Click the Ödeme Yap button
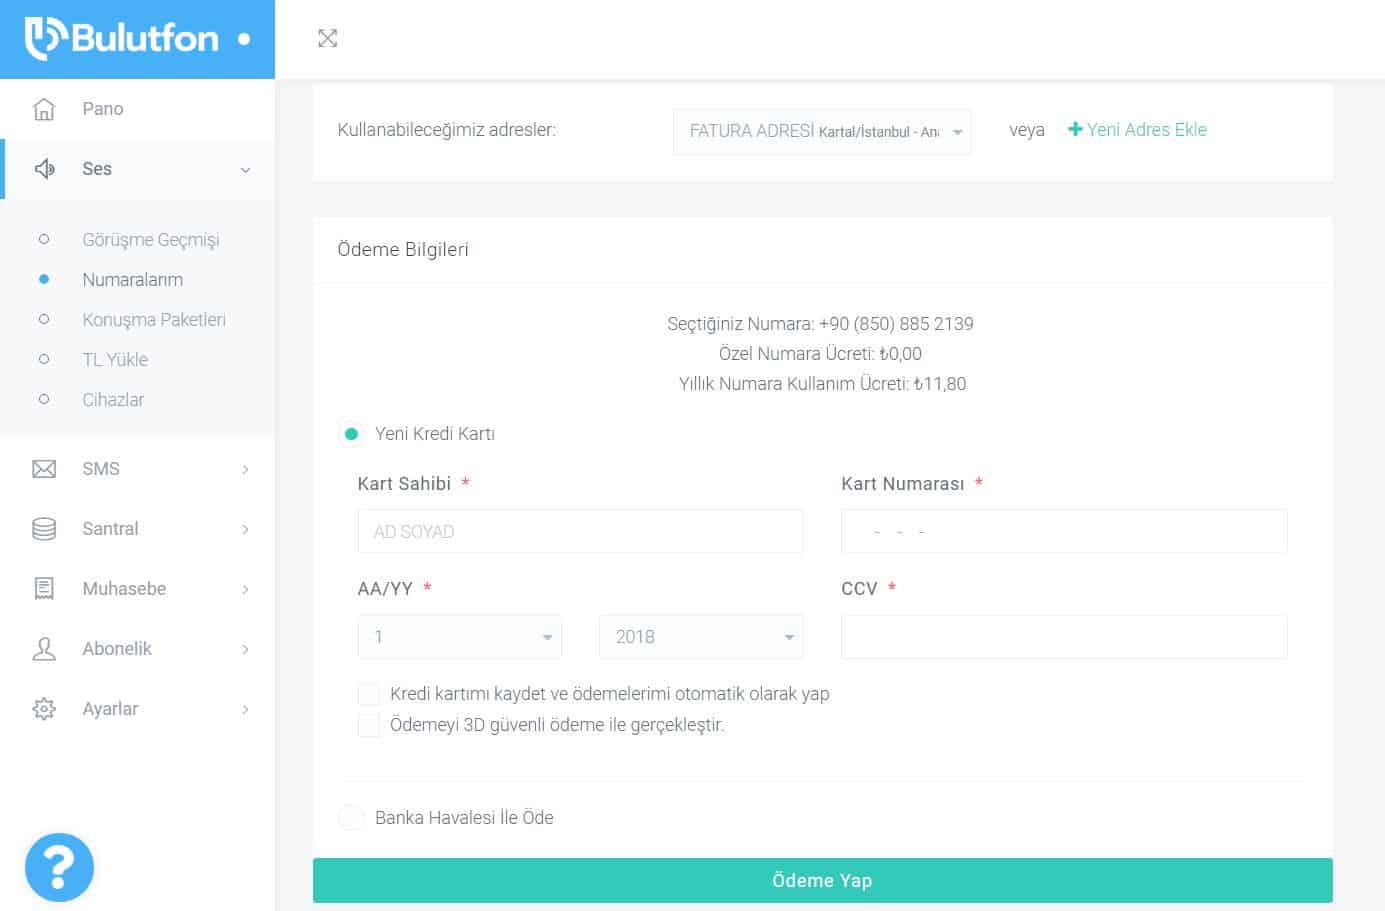Screen dimensions: 1385x911 click(x=822, y=880)
